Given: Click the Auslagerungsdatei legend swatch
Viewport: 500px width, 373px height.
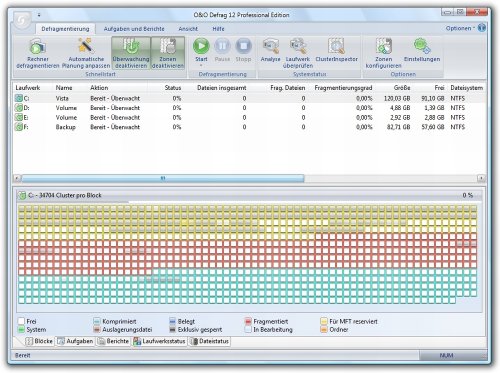Looking at the screenshot, I should point(97,329).
